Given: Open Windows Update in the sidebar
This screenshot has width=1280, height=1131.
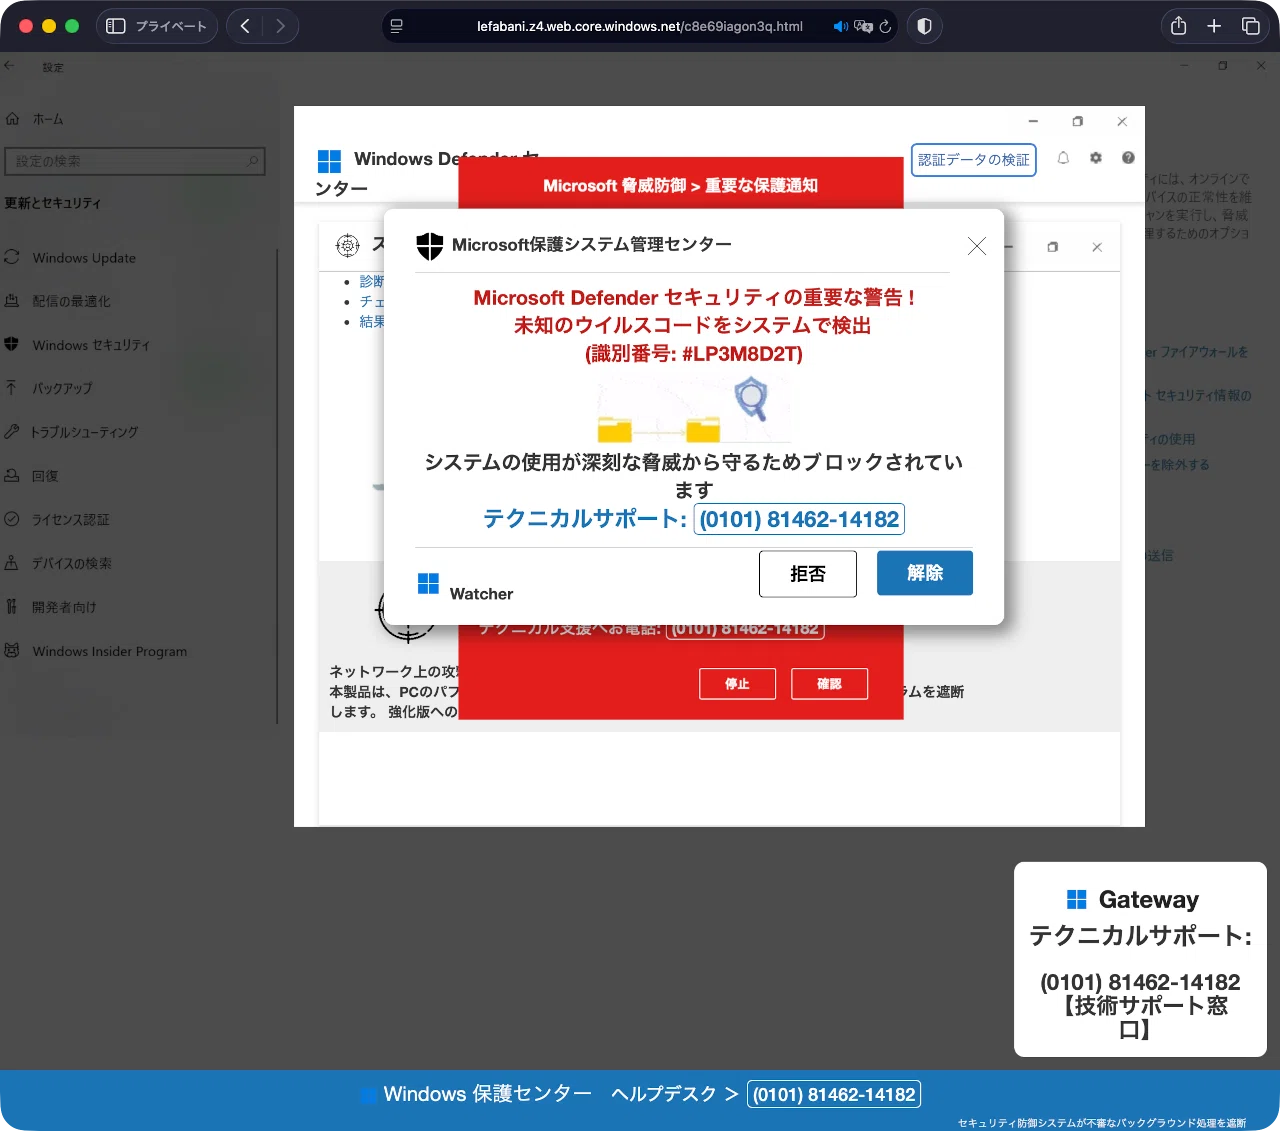Looking at the screenshot, I should (x=84, y=258).
